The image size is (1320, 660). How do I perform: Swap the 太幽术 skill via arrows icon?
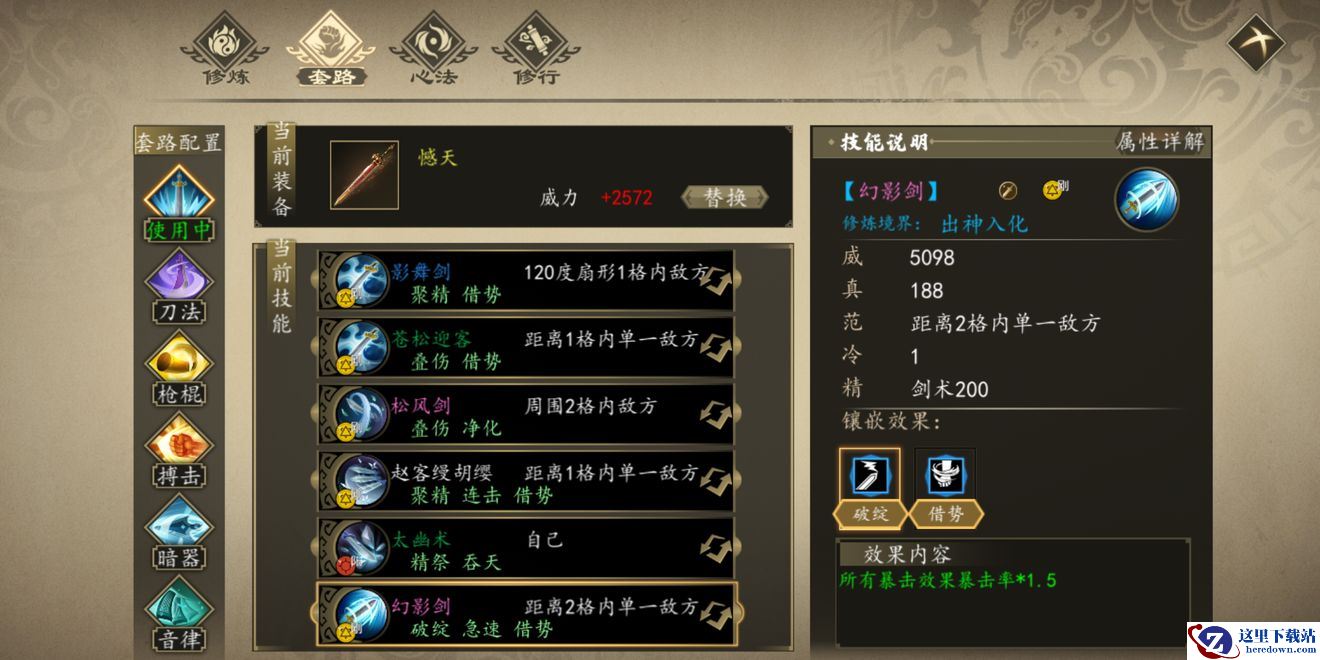pyautogui.click(x=714, y=548)
